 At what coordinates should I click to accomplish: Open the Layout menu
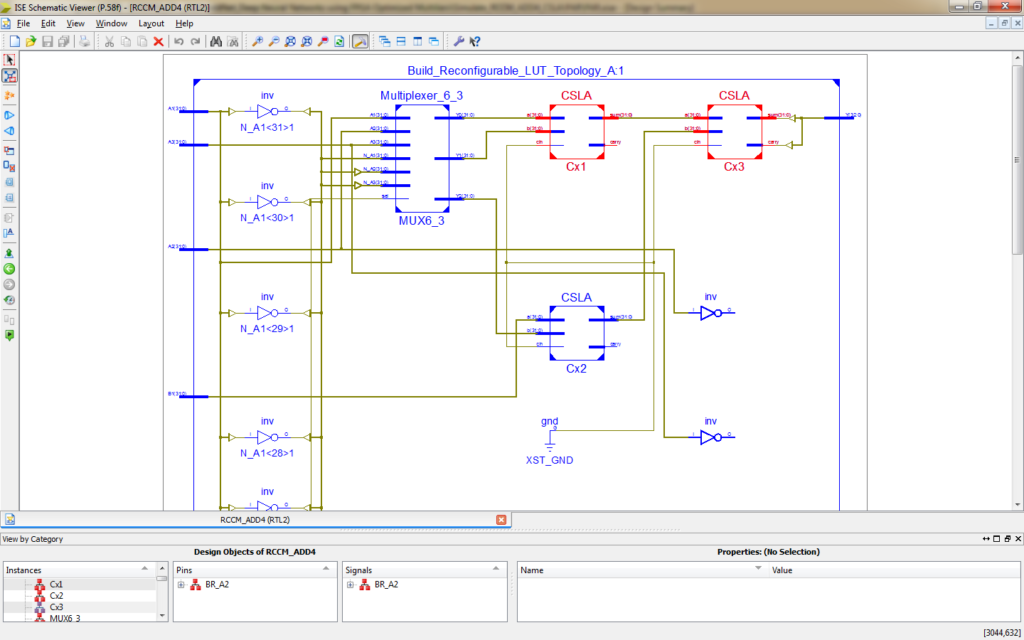[151, 23]
